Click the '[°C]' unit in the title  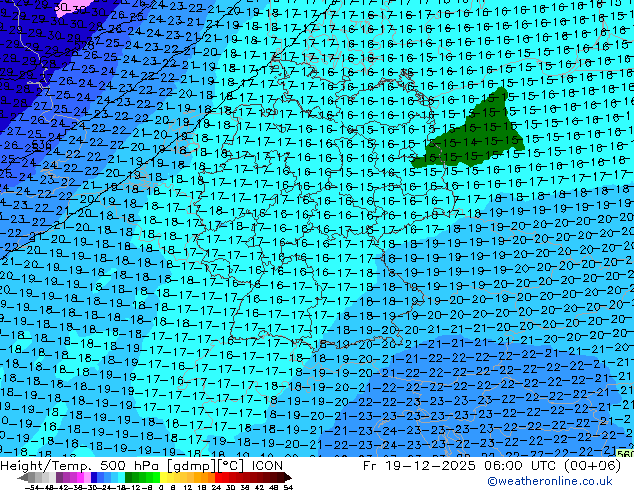pos(230,466)
